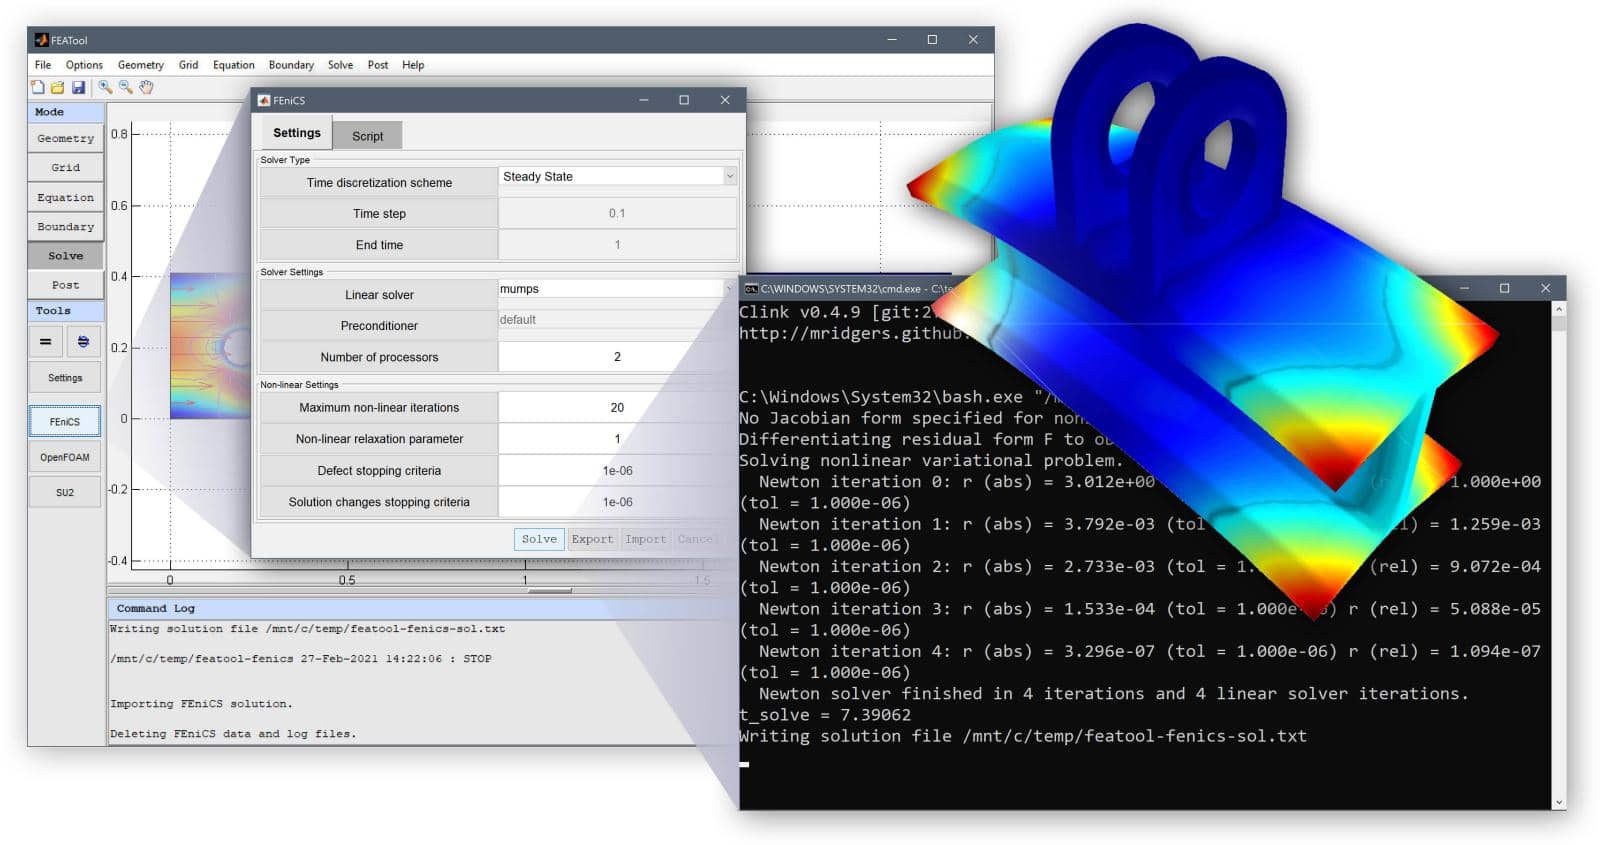Click "Importing FEniCS solution." in the Command Log
The height and width of the screenshot is (845, 1600).
coord(201,704)
